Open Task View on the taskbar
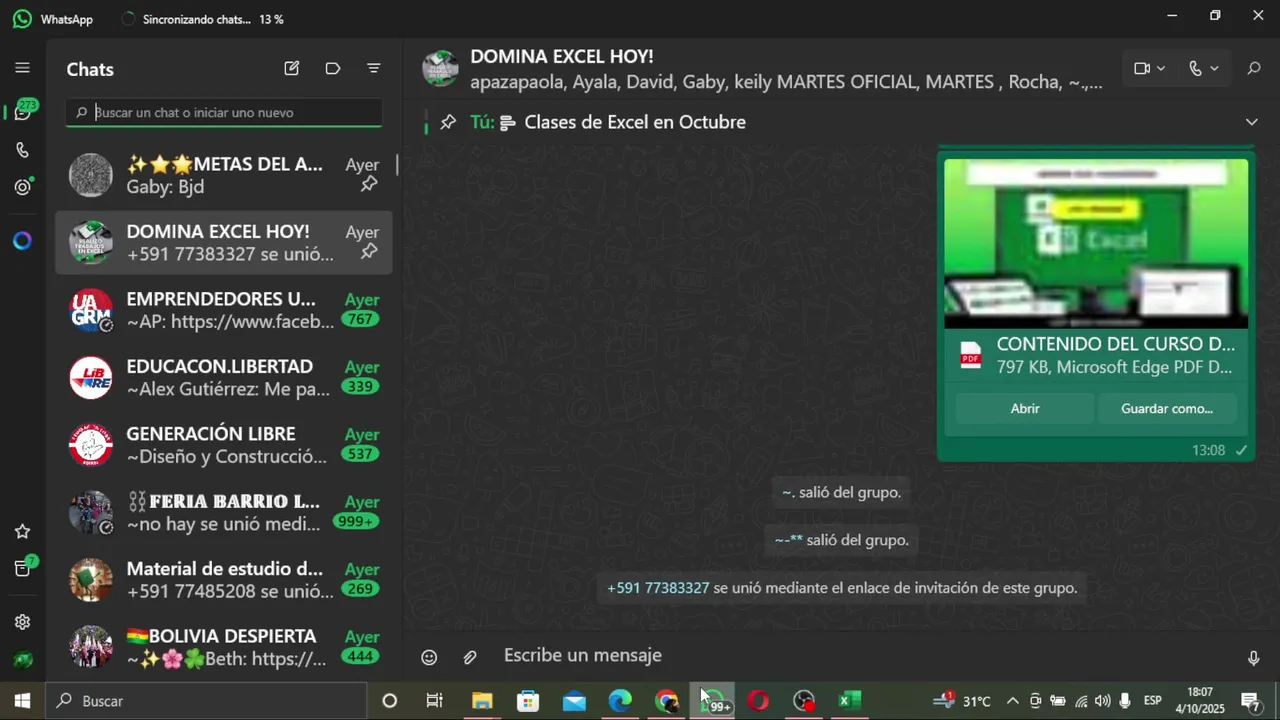The image size is (1280, 720). tap(435, 701)
